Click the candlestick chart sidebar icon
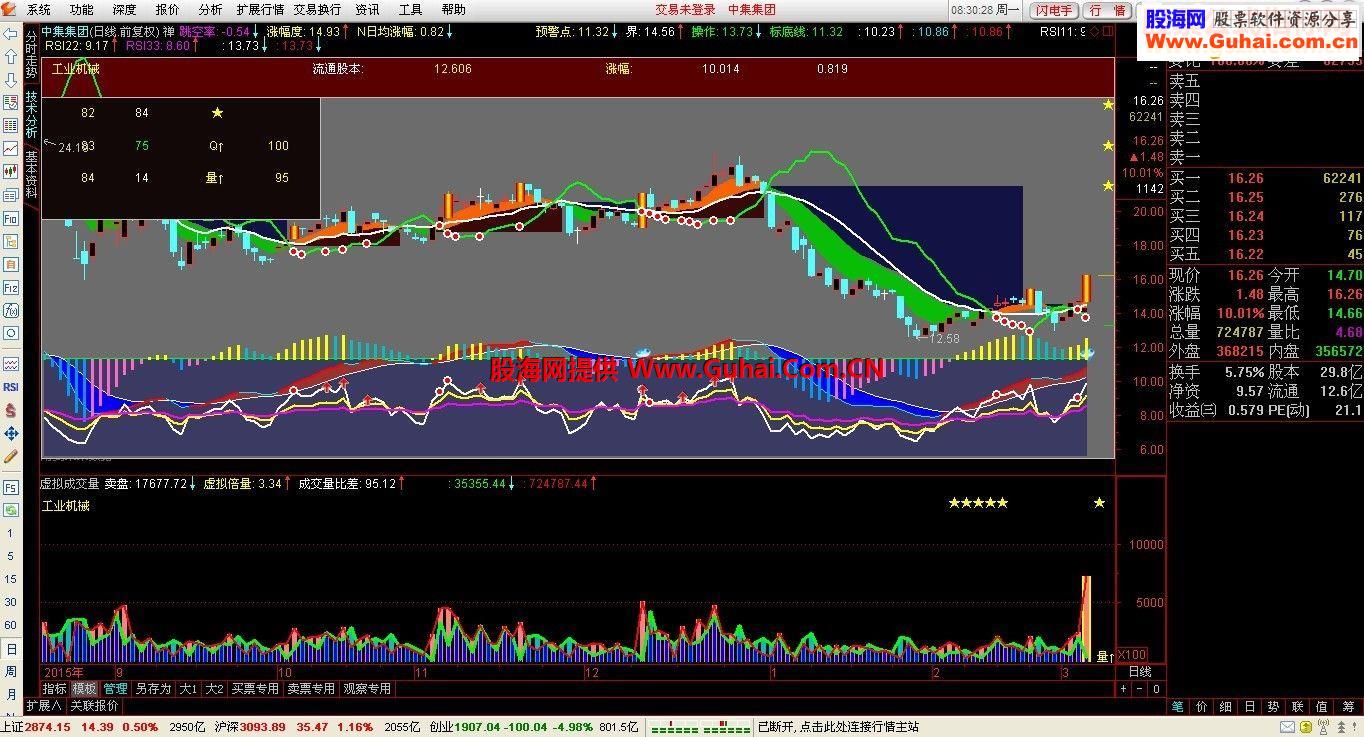 click(x=11, y=171)
